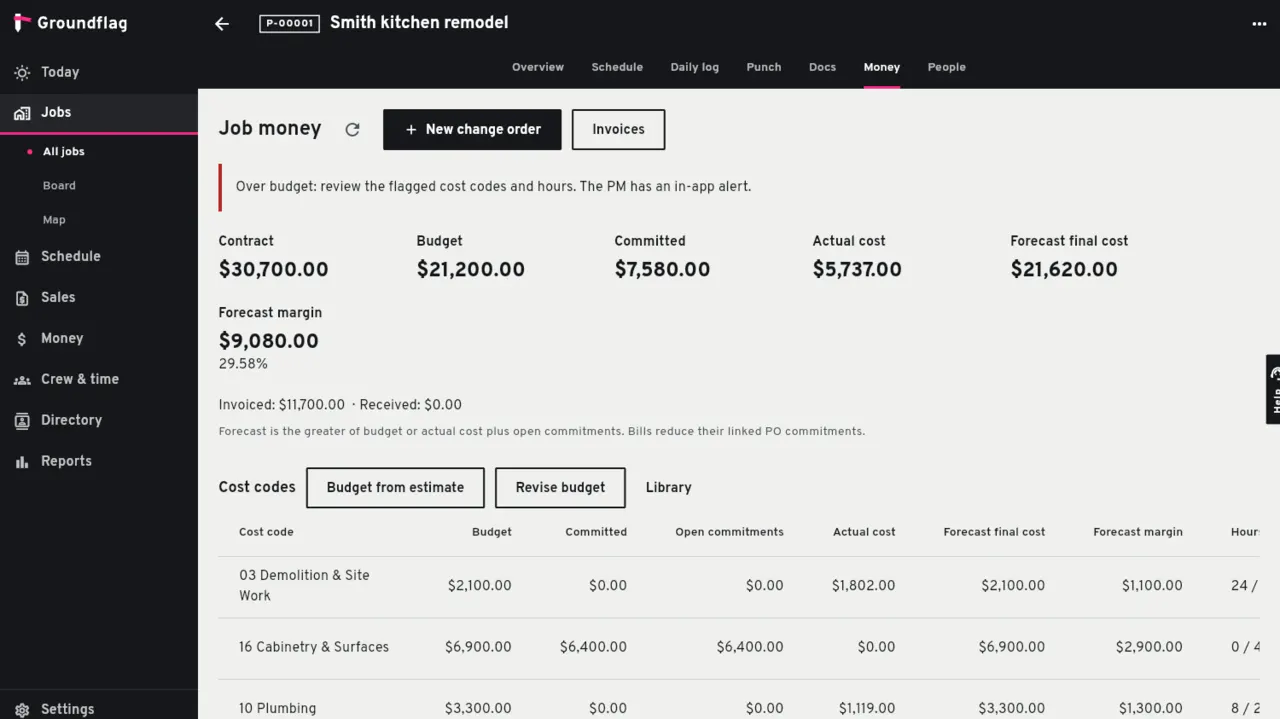Open the three-dot more options menu
1280x719 pixels.
1259,24
